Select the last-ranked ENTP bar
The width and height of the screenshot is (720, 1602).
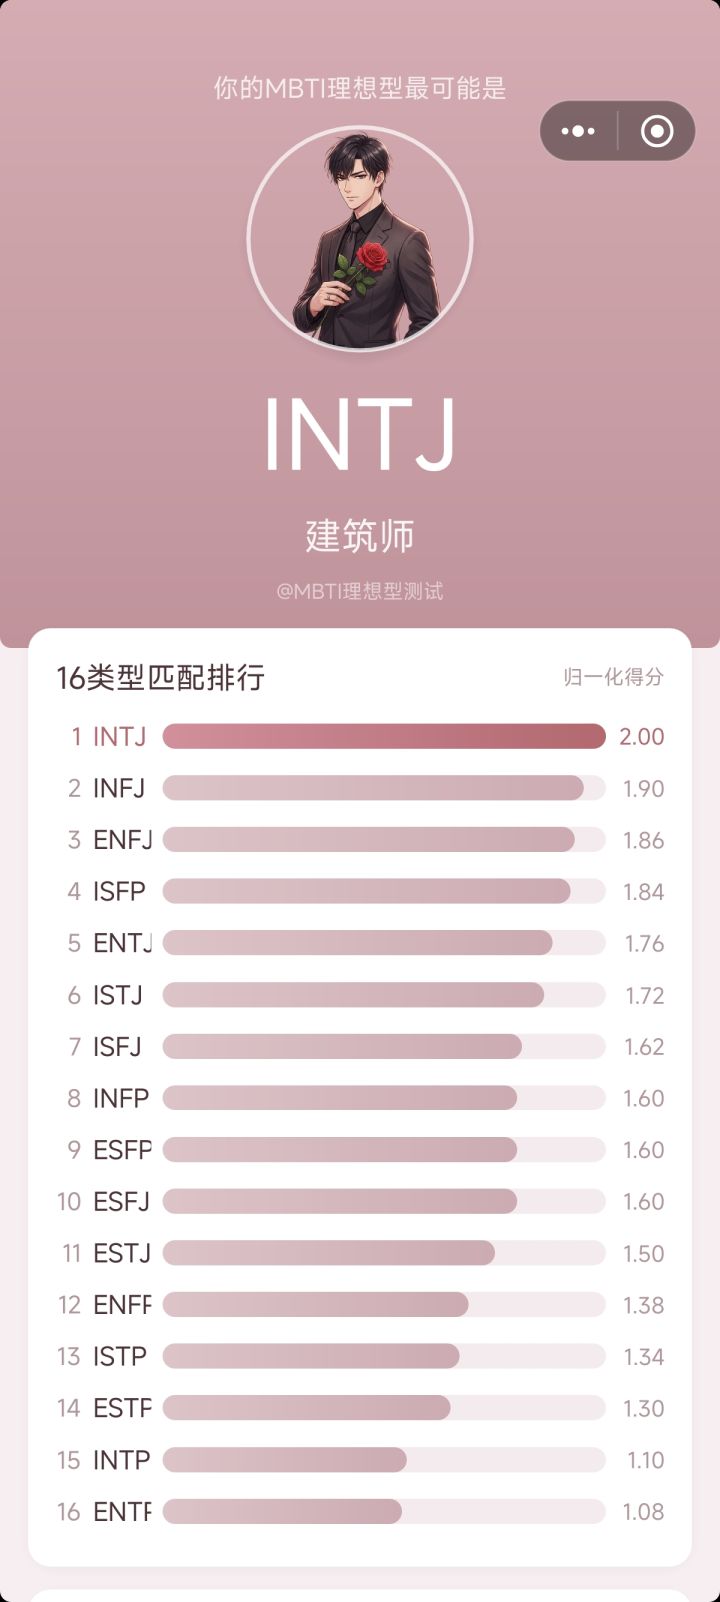click(x=282, y=1512)
